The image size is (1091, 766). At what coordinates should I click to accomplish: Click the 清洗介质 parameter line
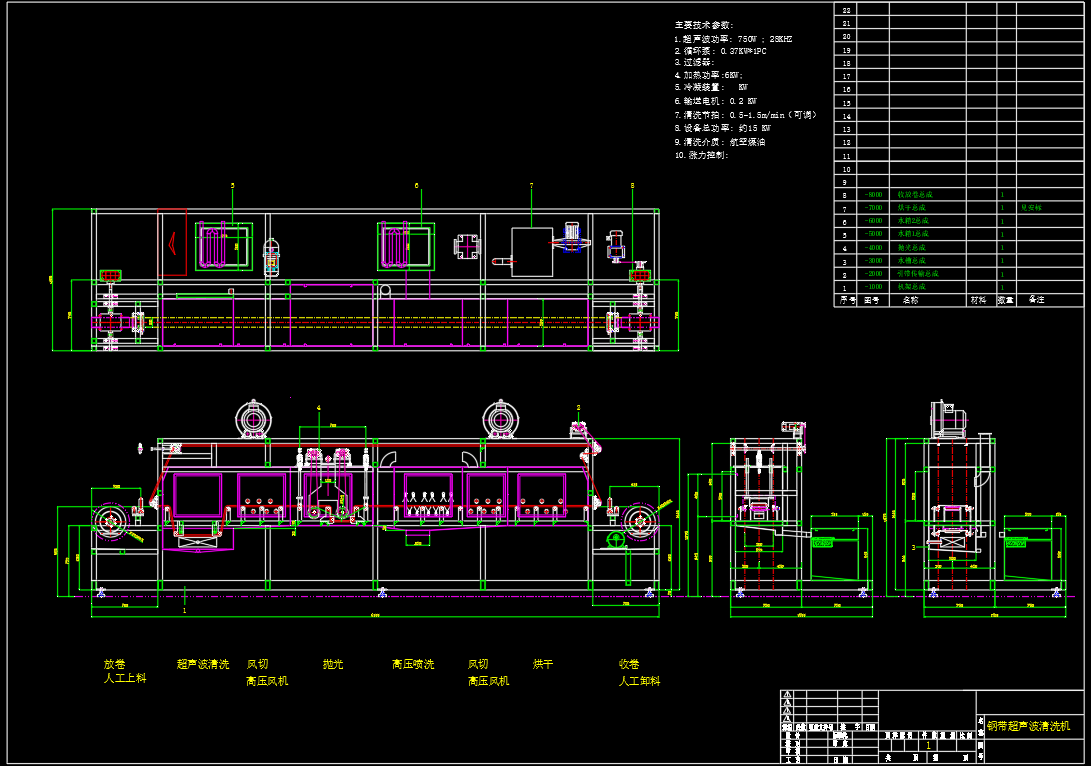click(x=719, y=142)
